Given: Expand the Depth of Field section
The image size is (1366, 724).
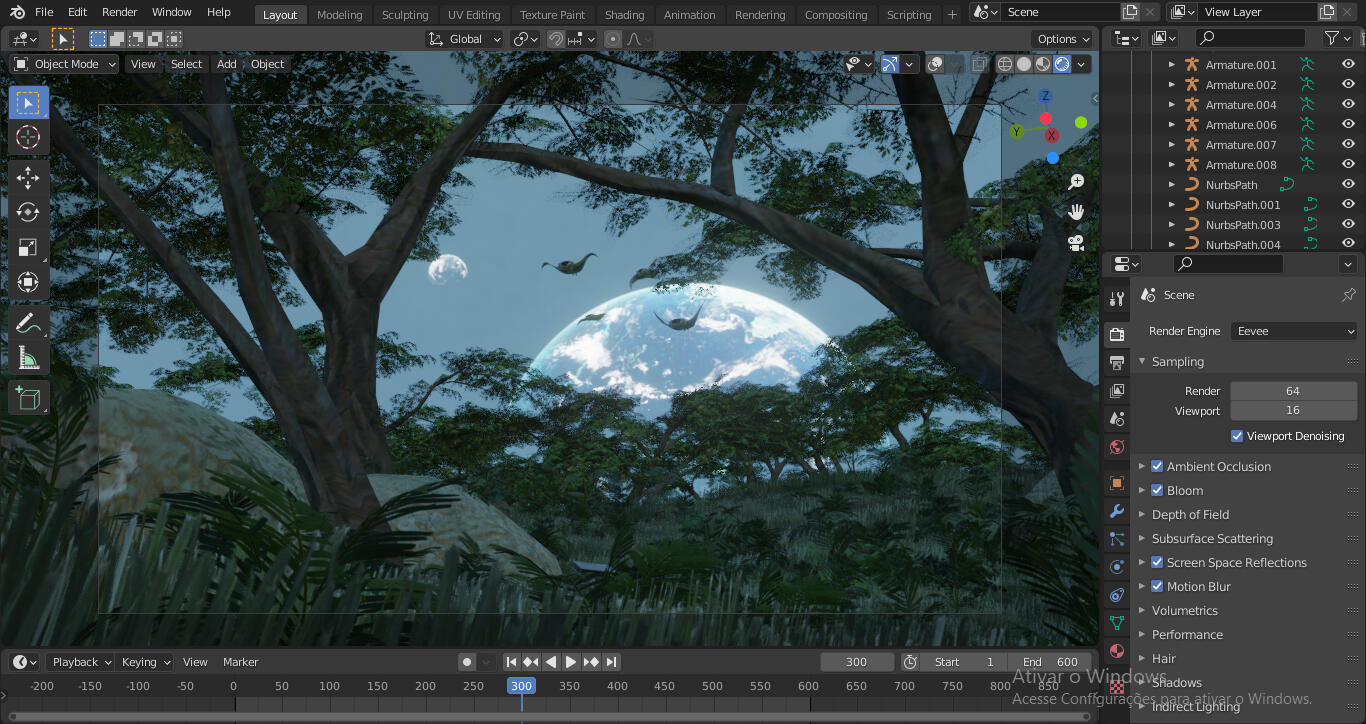Looking at the screenshot, I should 1141,514.
